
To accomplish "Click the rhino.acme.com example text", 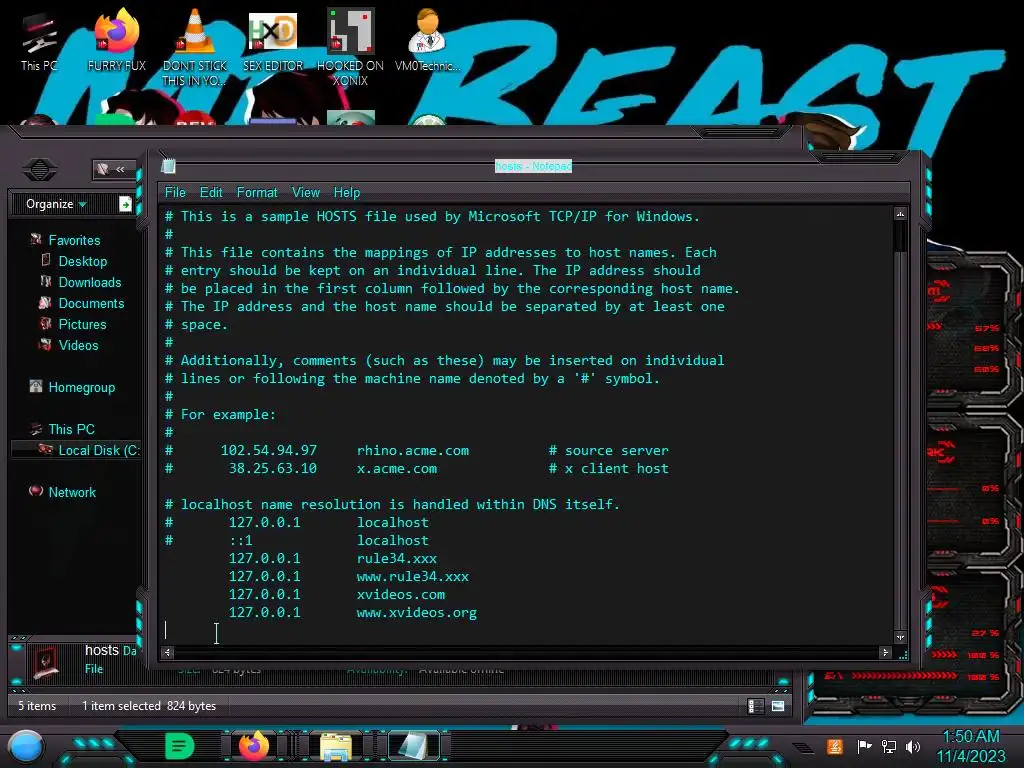I will click(413, 451).
